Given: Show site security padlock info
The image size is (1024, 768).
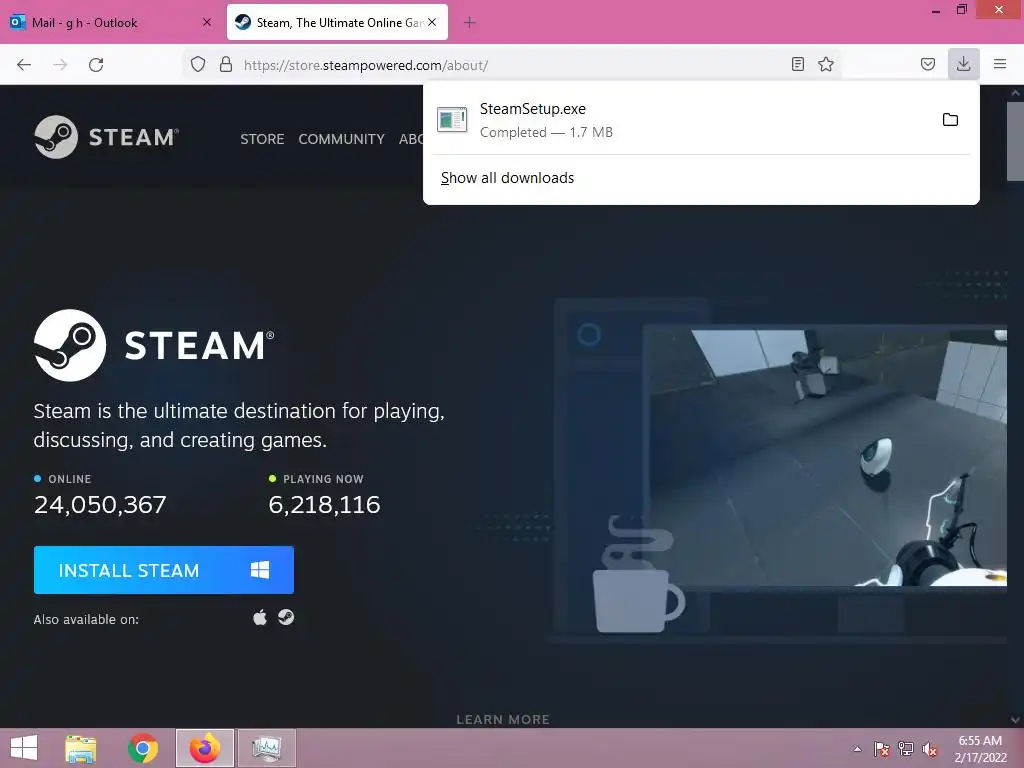Looking at the screenshot, I should coord(226,64).
